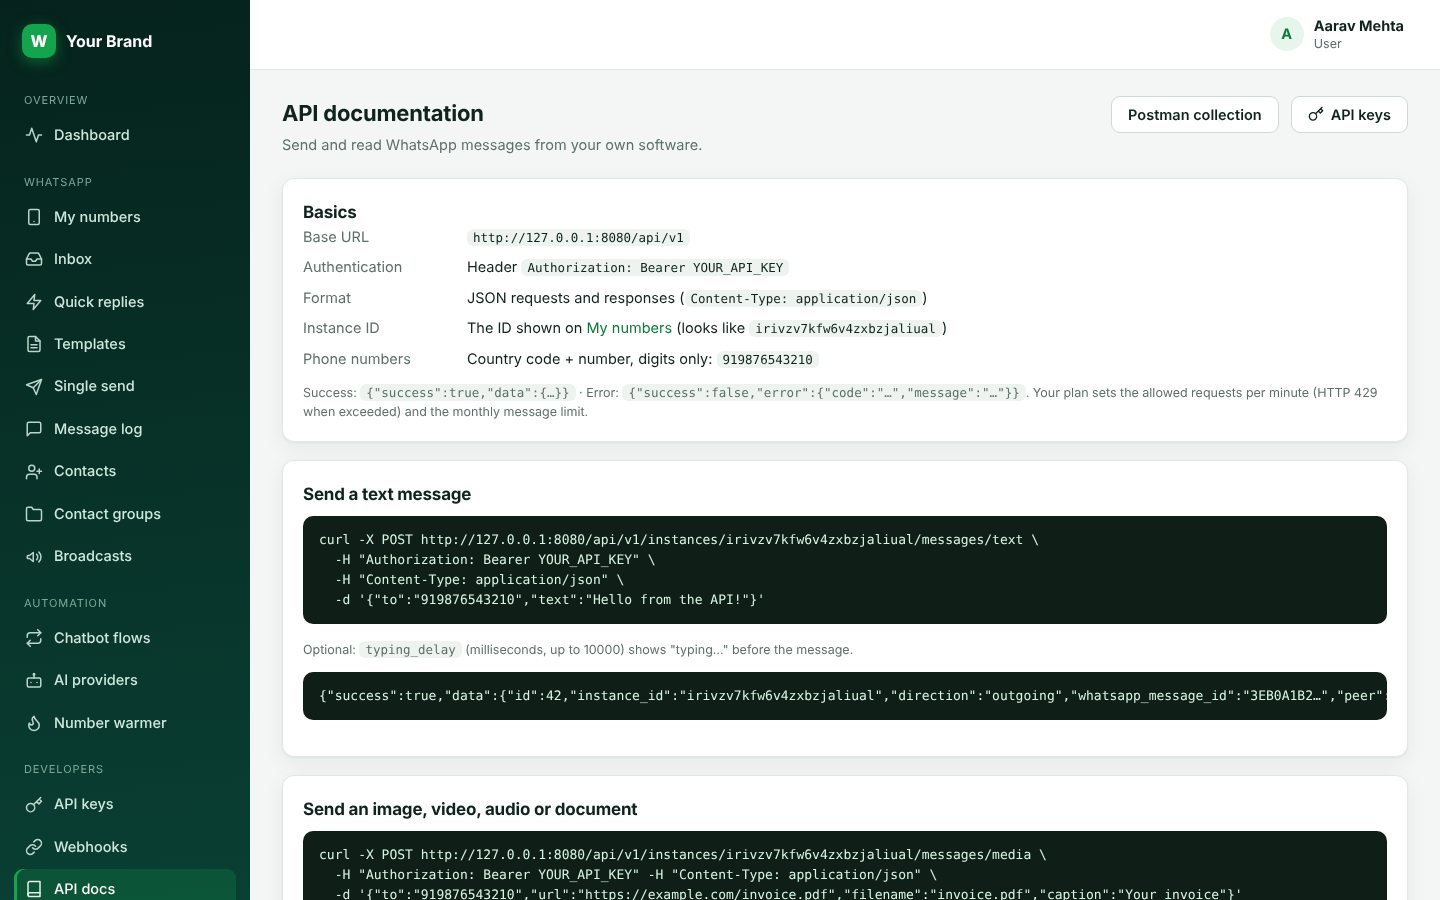Viewport: 1440px width, 900px height.
Task: Click the Message log chat icon
Action: coord(34,429)
